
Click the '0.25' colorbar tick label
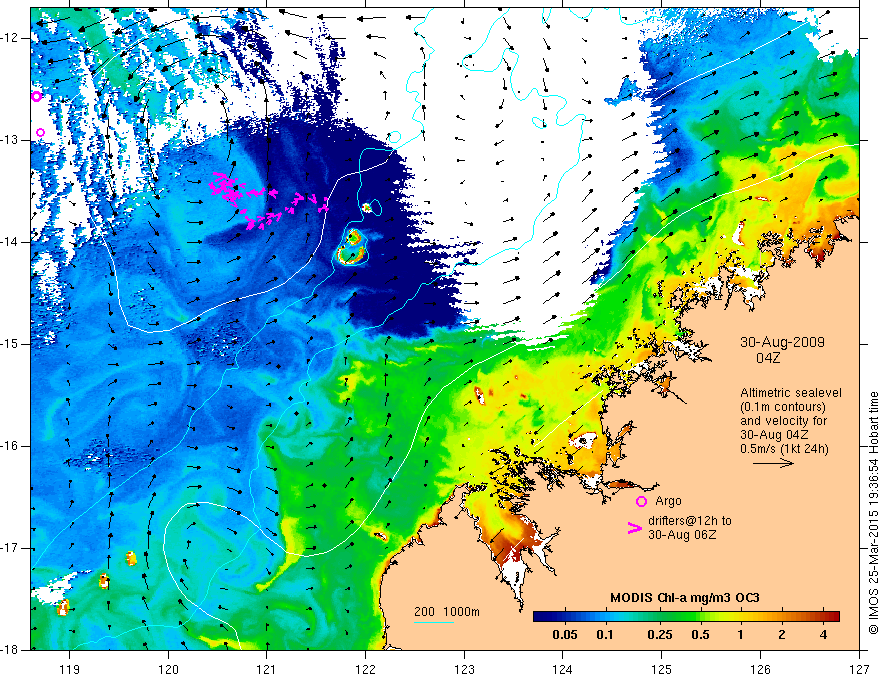(660, 635)
